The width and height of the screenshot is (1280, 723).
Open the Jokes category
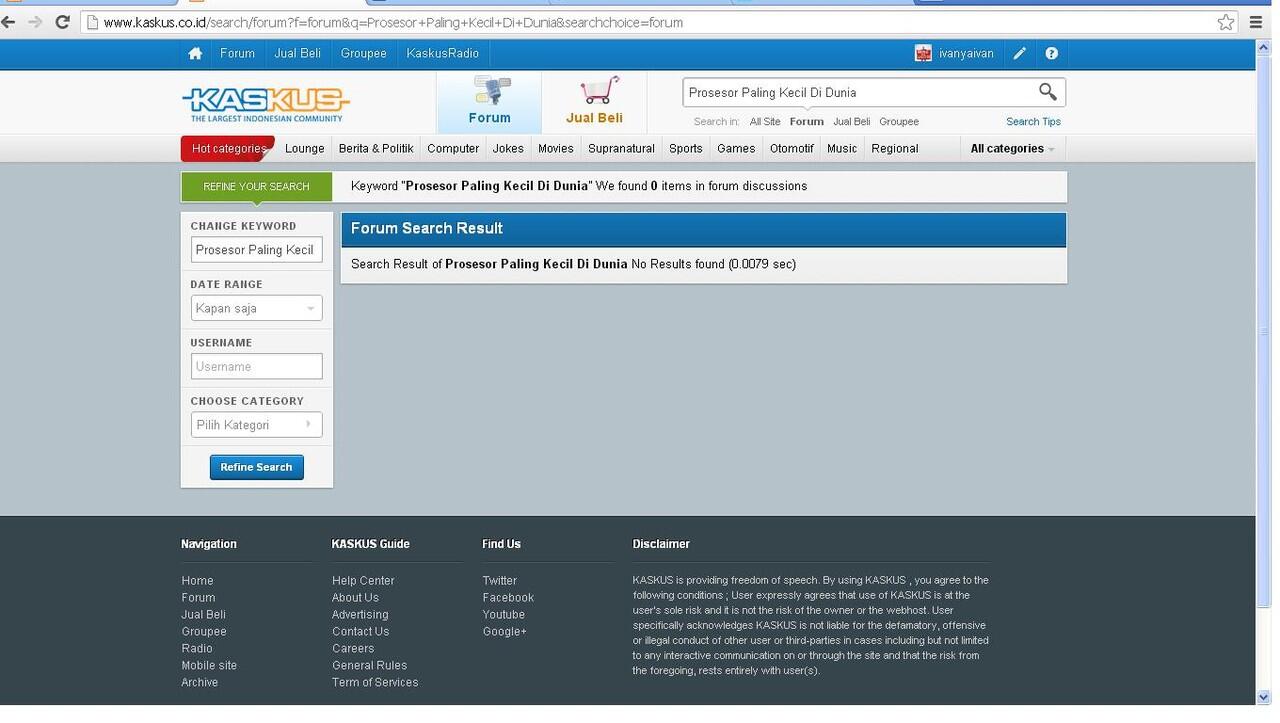pyautogui.click(x=508, y=149)
